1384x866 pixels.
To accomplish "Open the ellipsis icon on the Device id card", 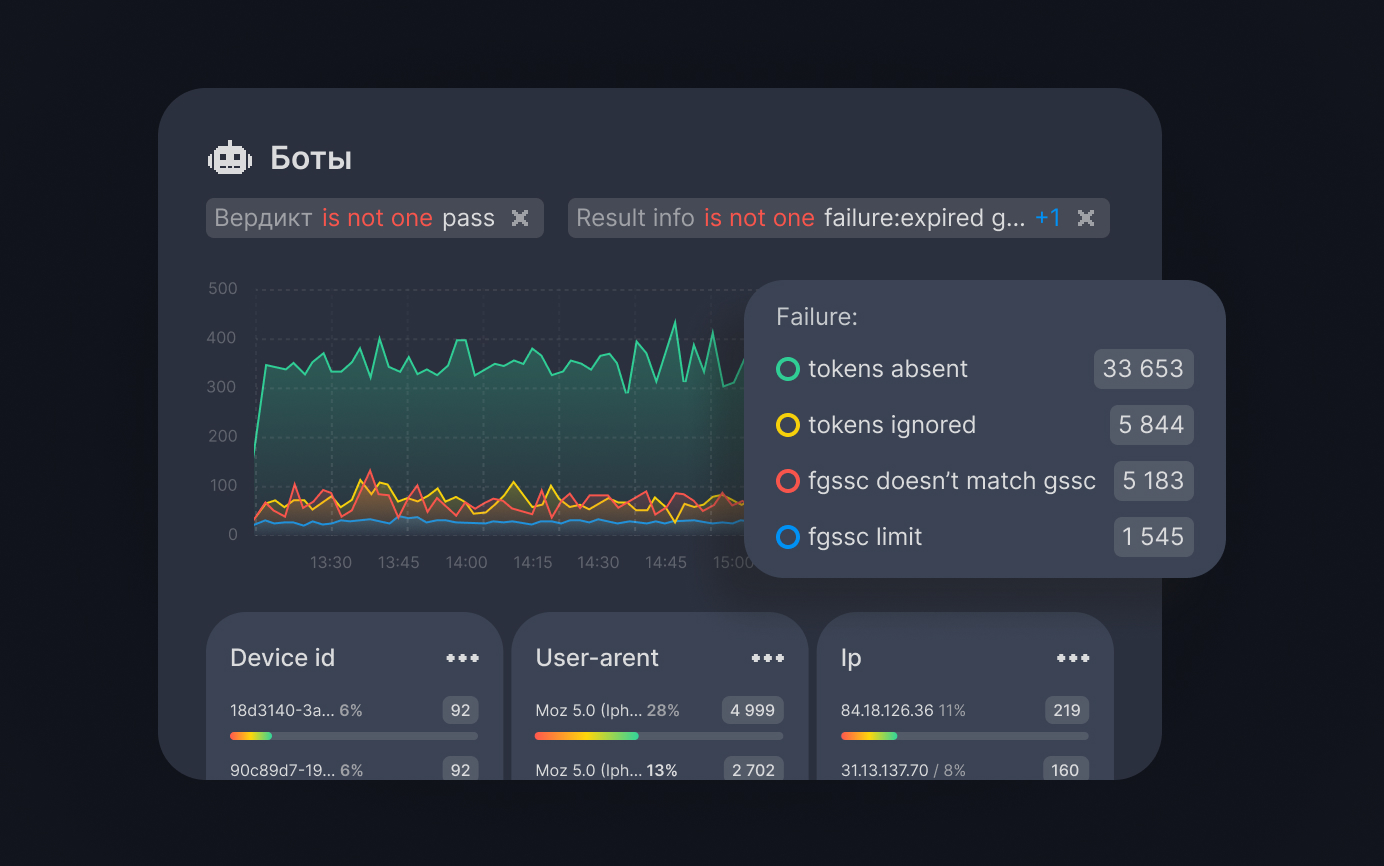I will (x=462, y=658).
